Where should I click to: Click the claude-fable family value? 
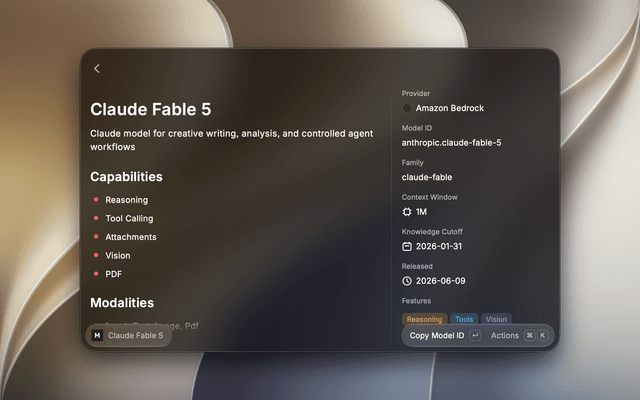pos(427,177)
